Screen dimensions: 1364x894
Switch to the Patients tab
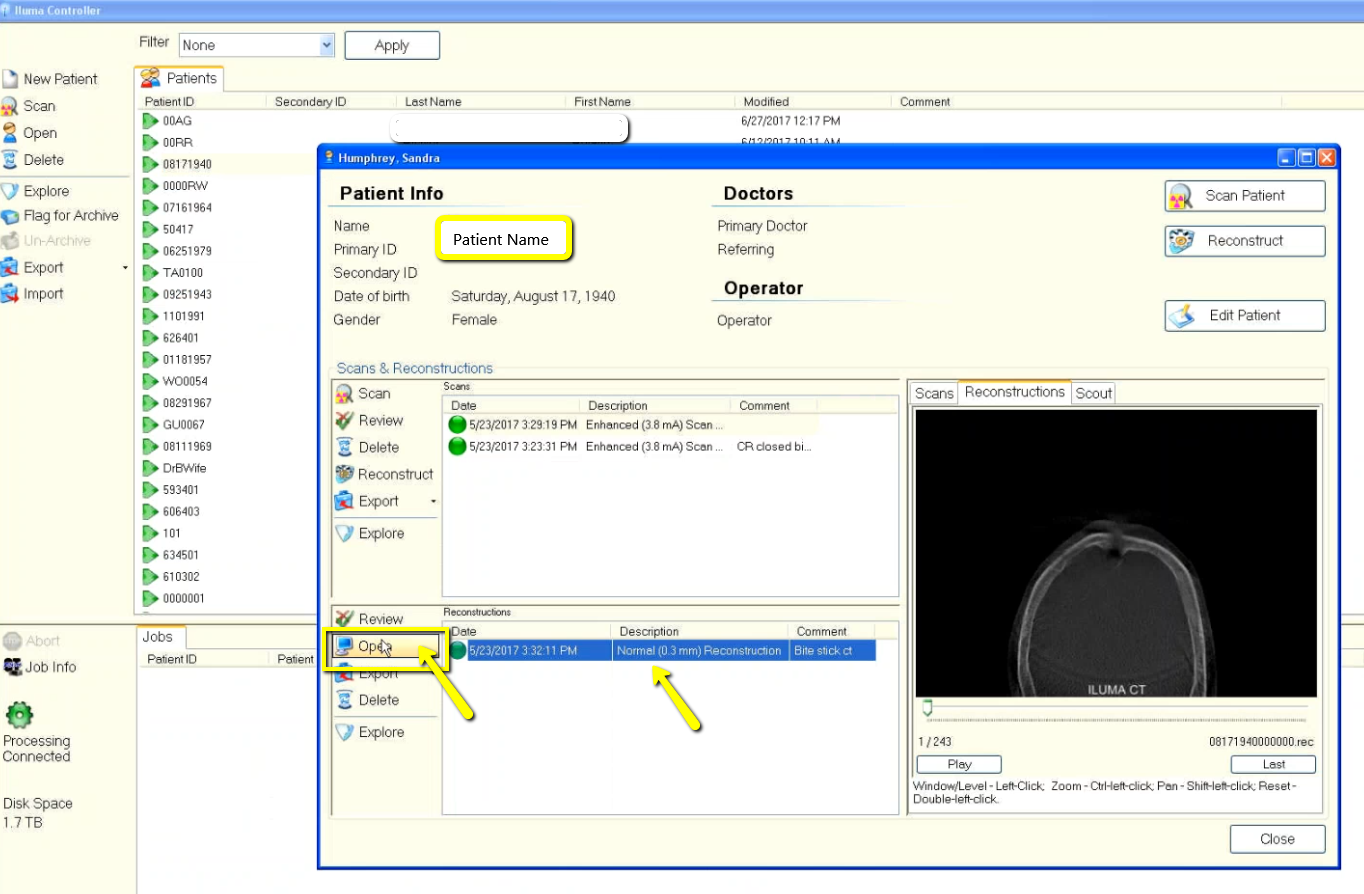(179, 78)
